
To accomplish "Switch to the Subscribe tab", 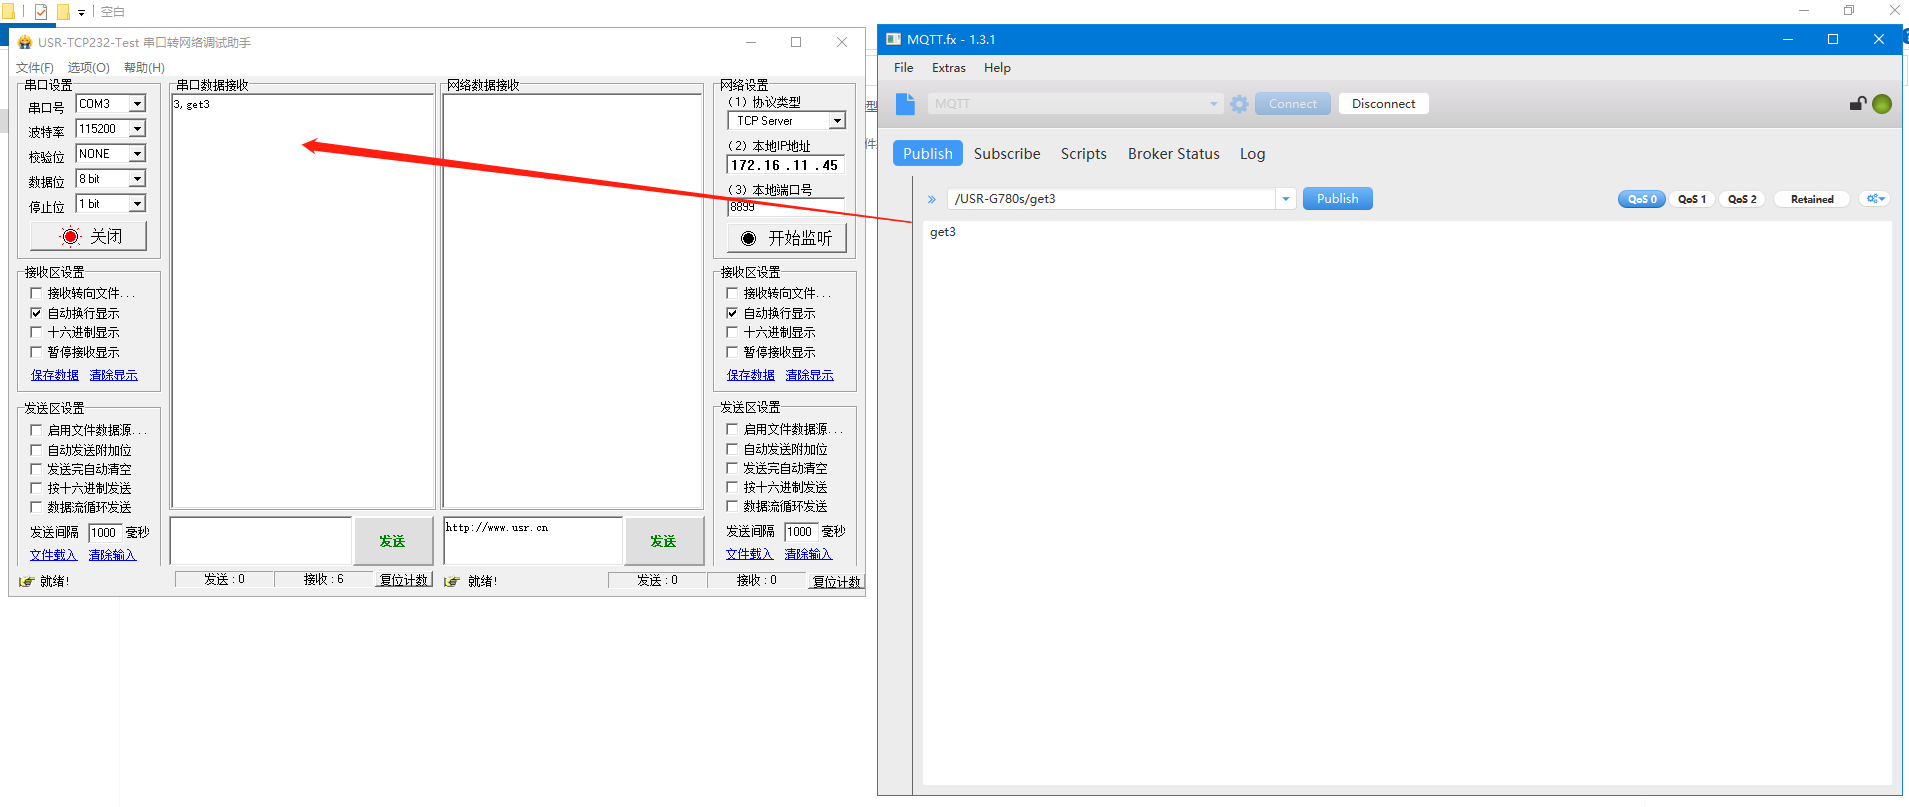I will click(1006, 154).
